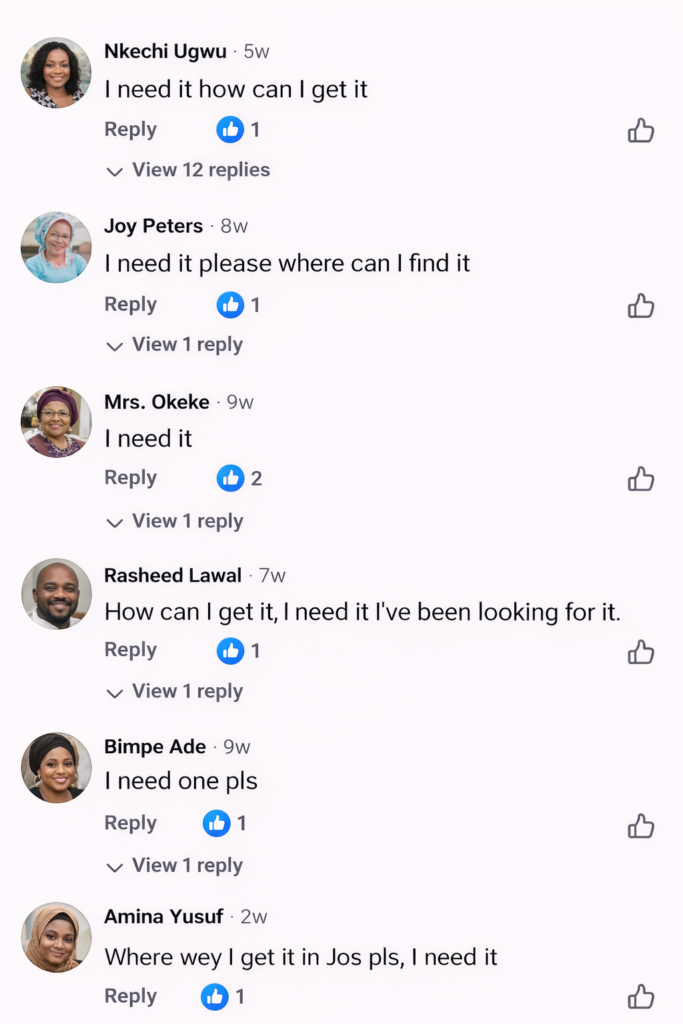Expand View 1 reply under Rasheed Lawal
Image resolution: width=683 pixels, height=1024 pixels.
pyautogui.click(x=175, y=692)
